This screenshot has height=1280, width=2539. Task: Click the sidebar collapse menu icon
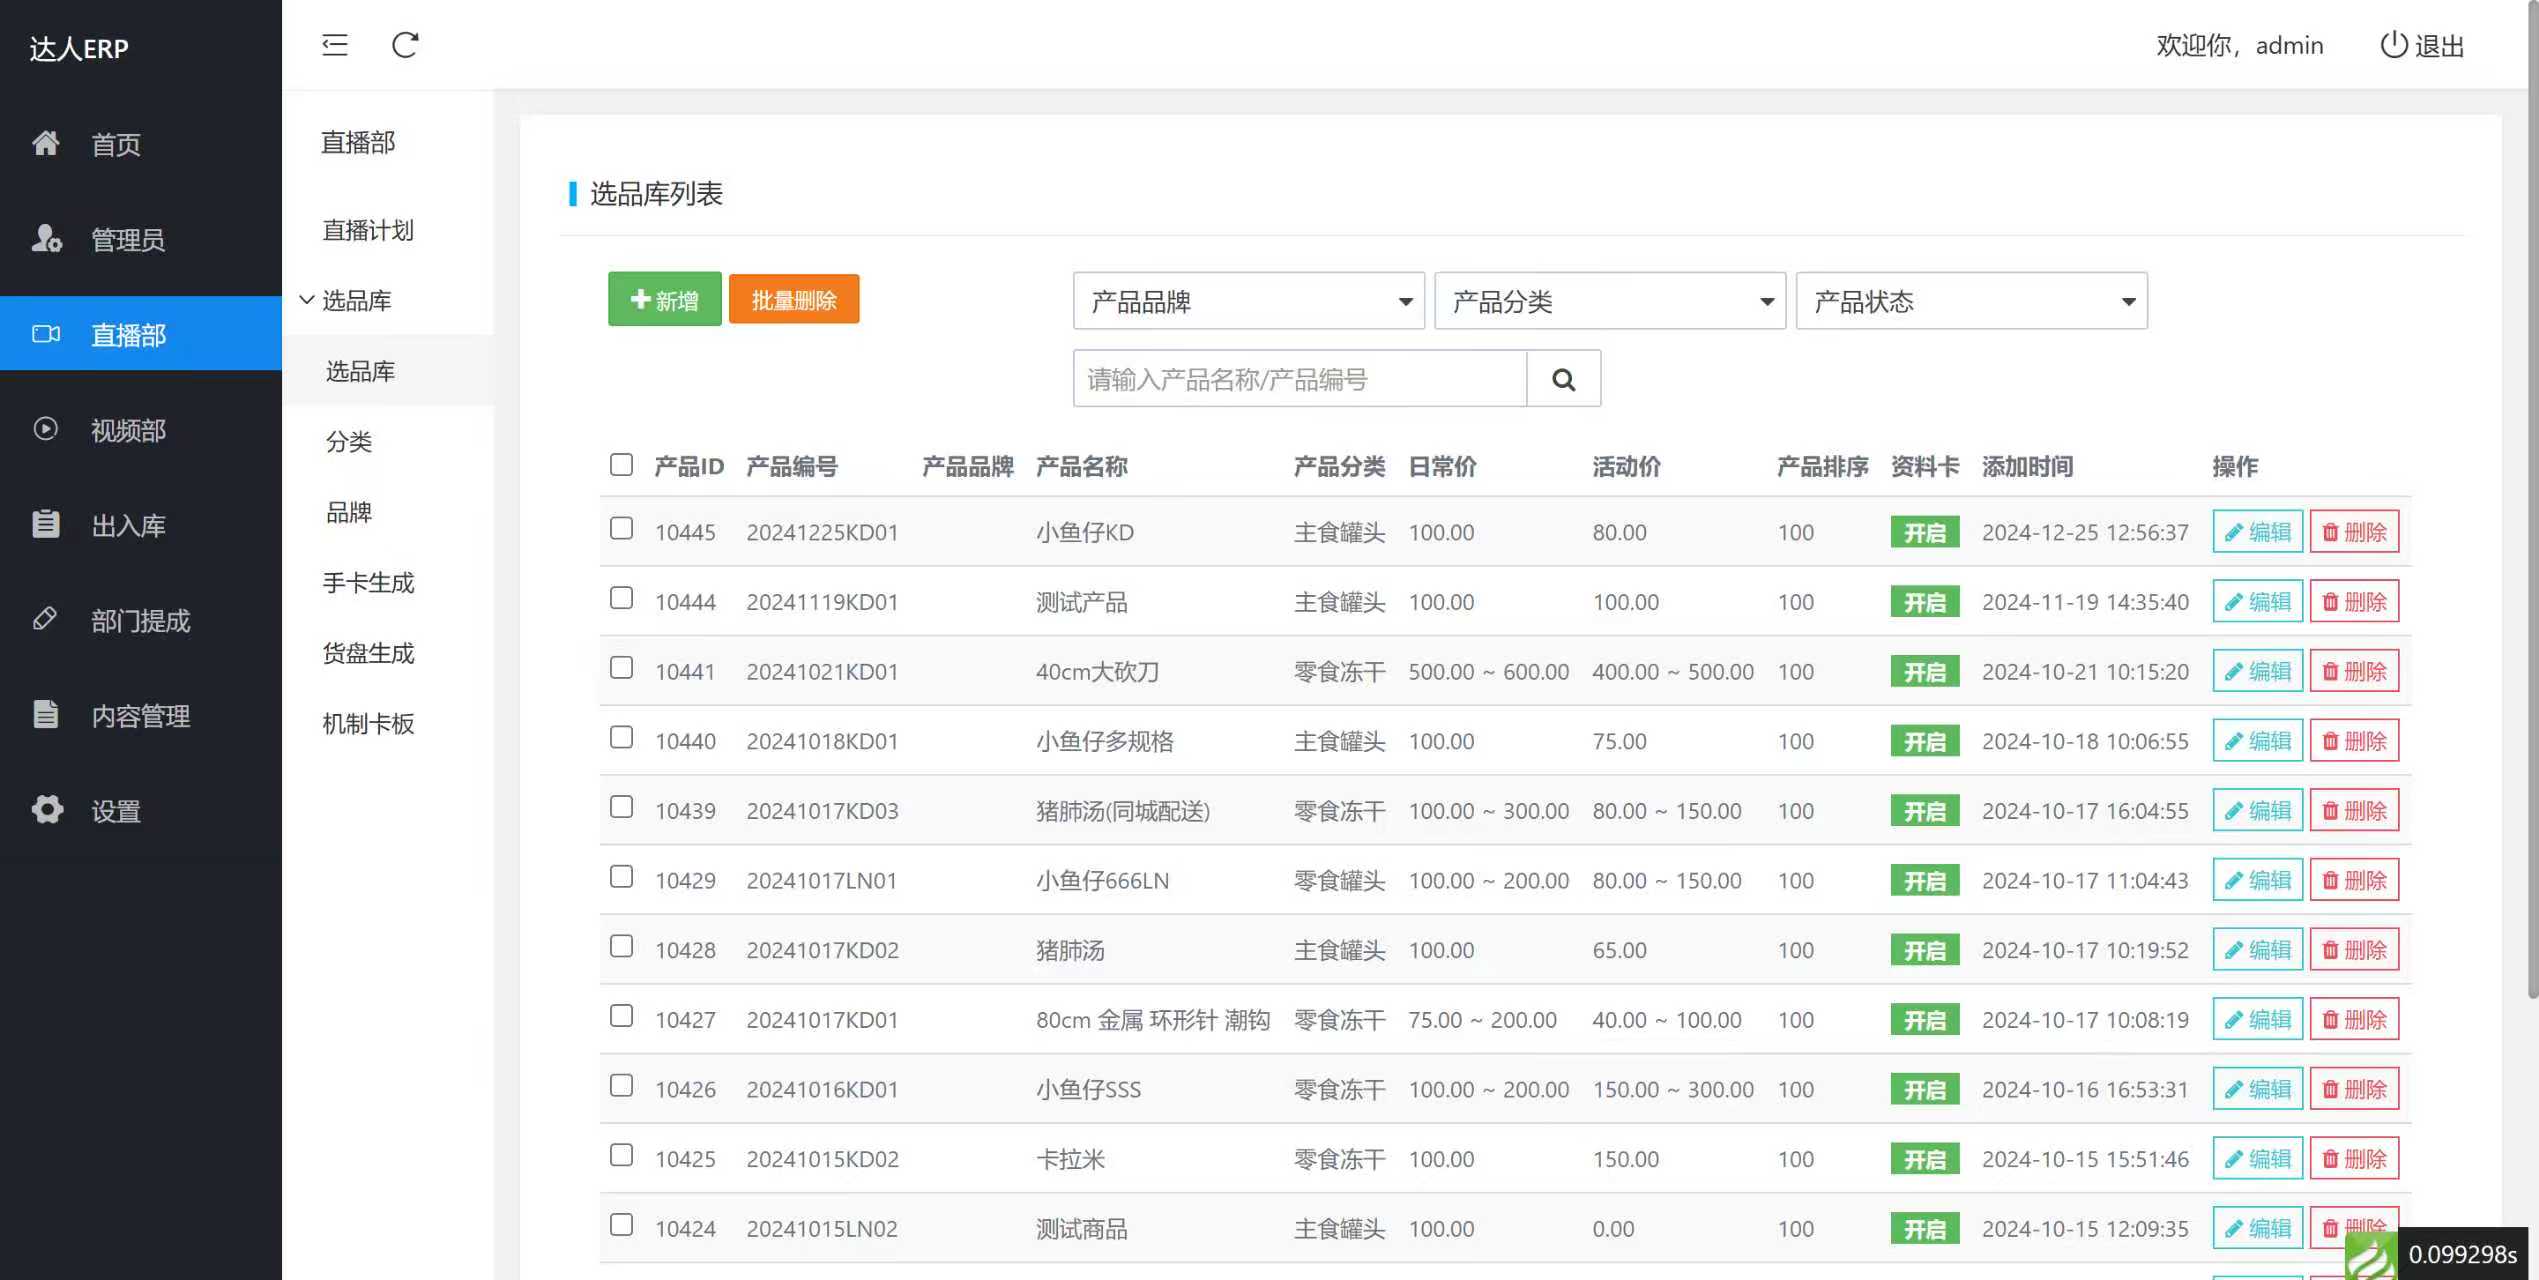[x=334, y=45]
